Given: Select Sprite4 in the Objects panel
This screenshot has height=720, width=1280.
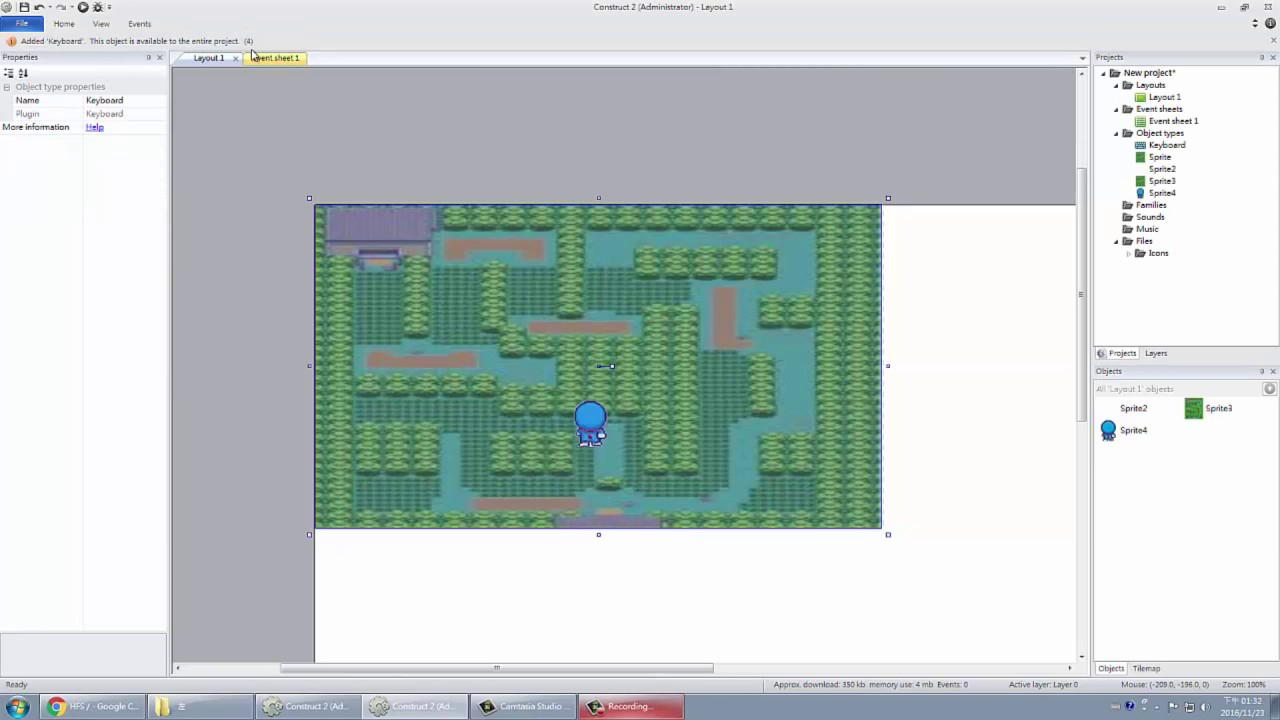Looking at the screenshot, I should click(1124, 430).
